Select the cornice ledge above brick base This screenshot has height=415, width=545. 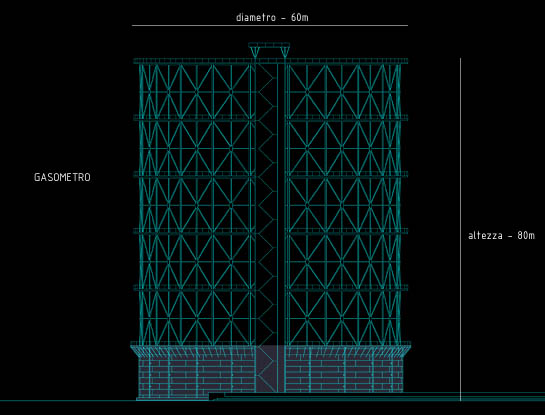point(270,350)
